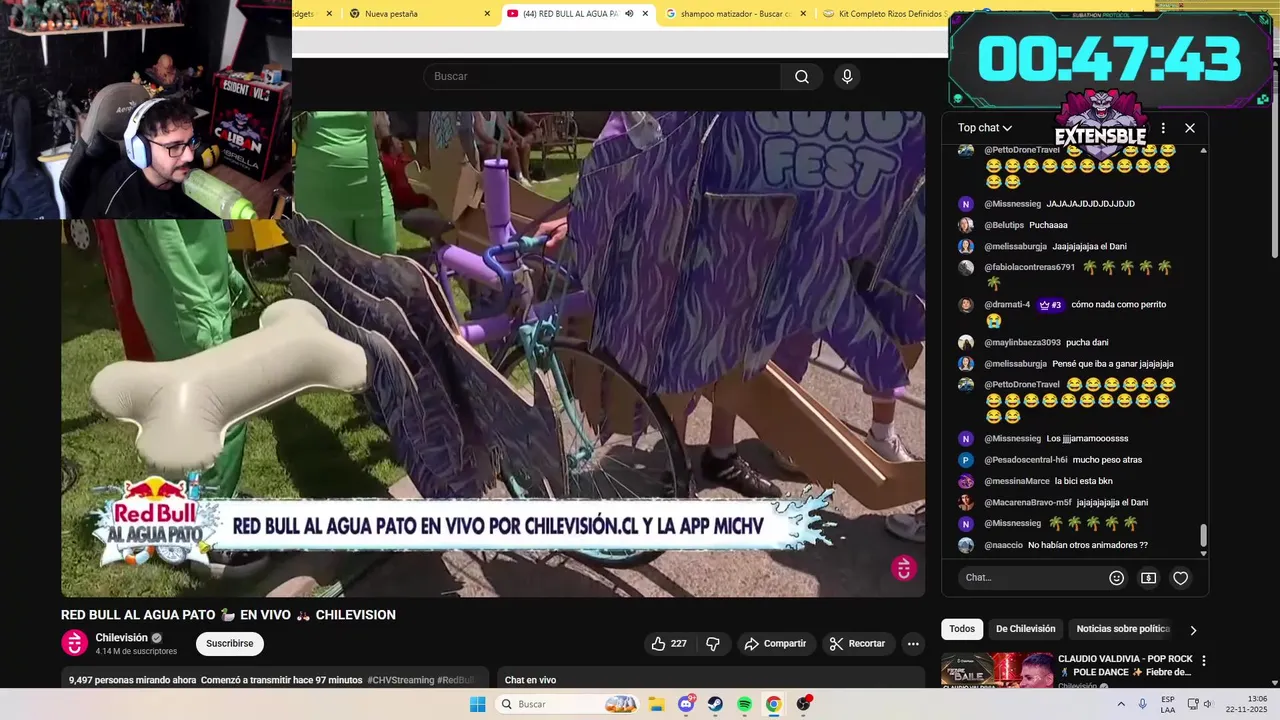Click the system tray microphone icon
This screenshot has width=1280, height=720.
click(1142, 704)
